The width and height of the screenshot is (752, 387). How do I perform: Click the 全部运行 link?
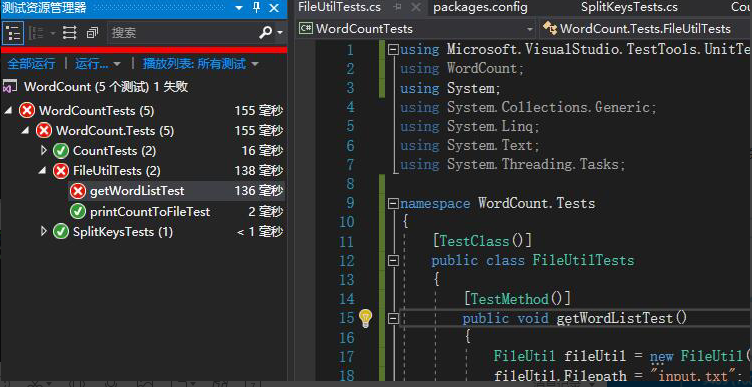(31, 64)
